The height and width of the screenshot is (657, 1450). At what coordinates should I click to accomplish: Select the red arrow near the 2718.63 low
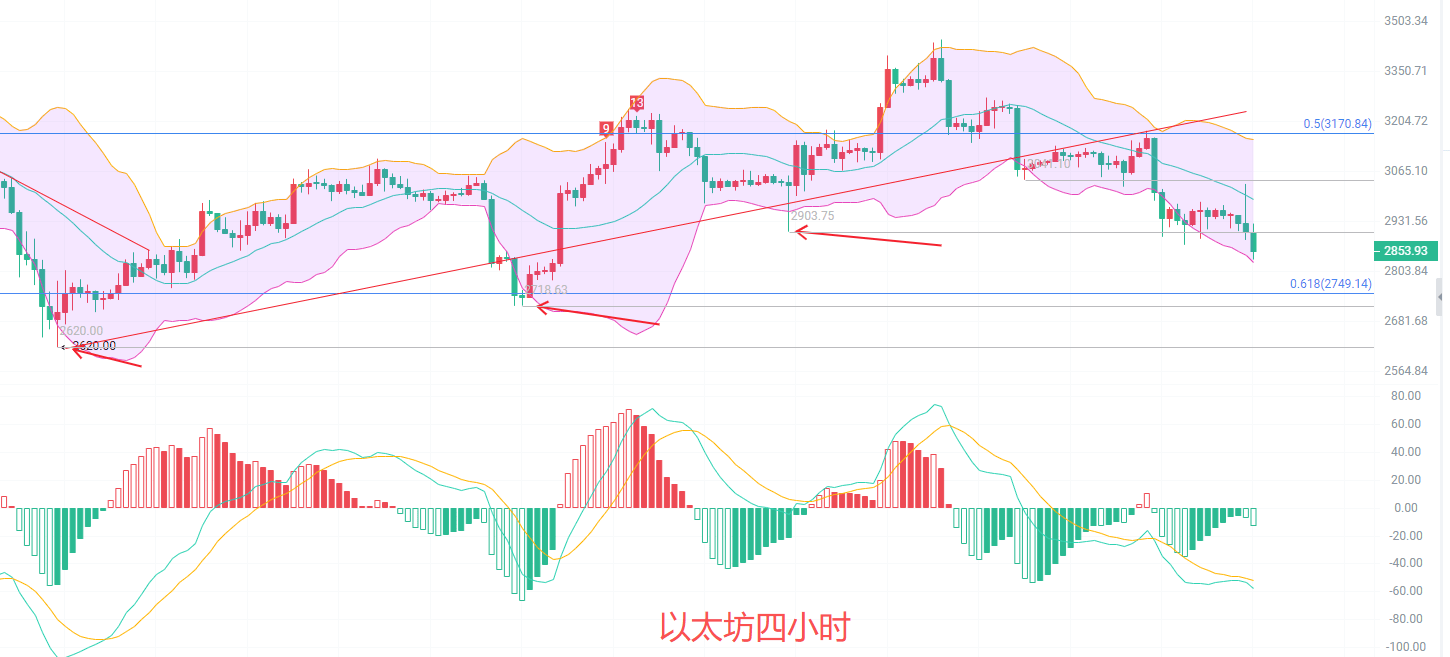(598, 315)
